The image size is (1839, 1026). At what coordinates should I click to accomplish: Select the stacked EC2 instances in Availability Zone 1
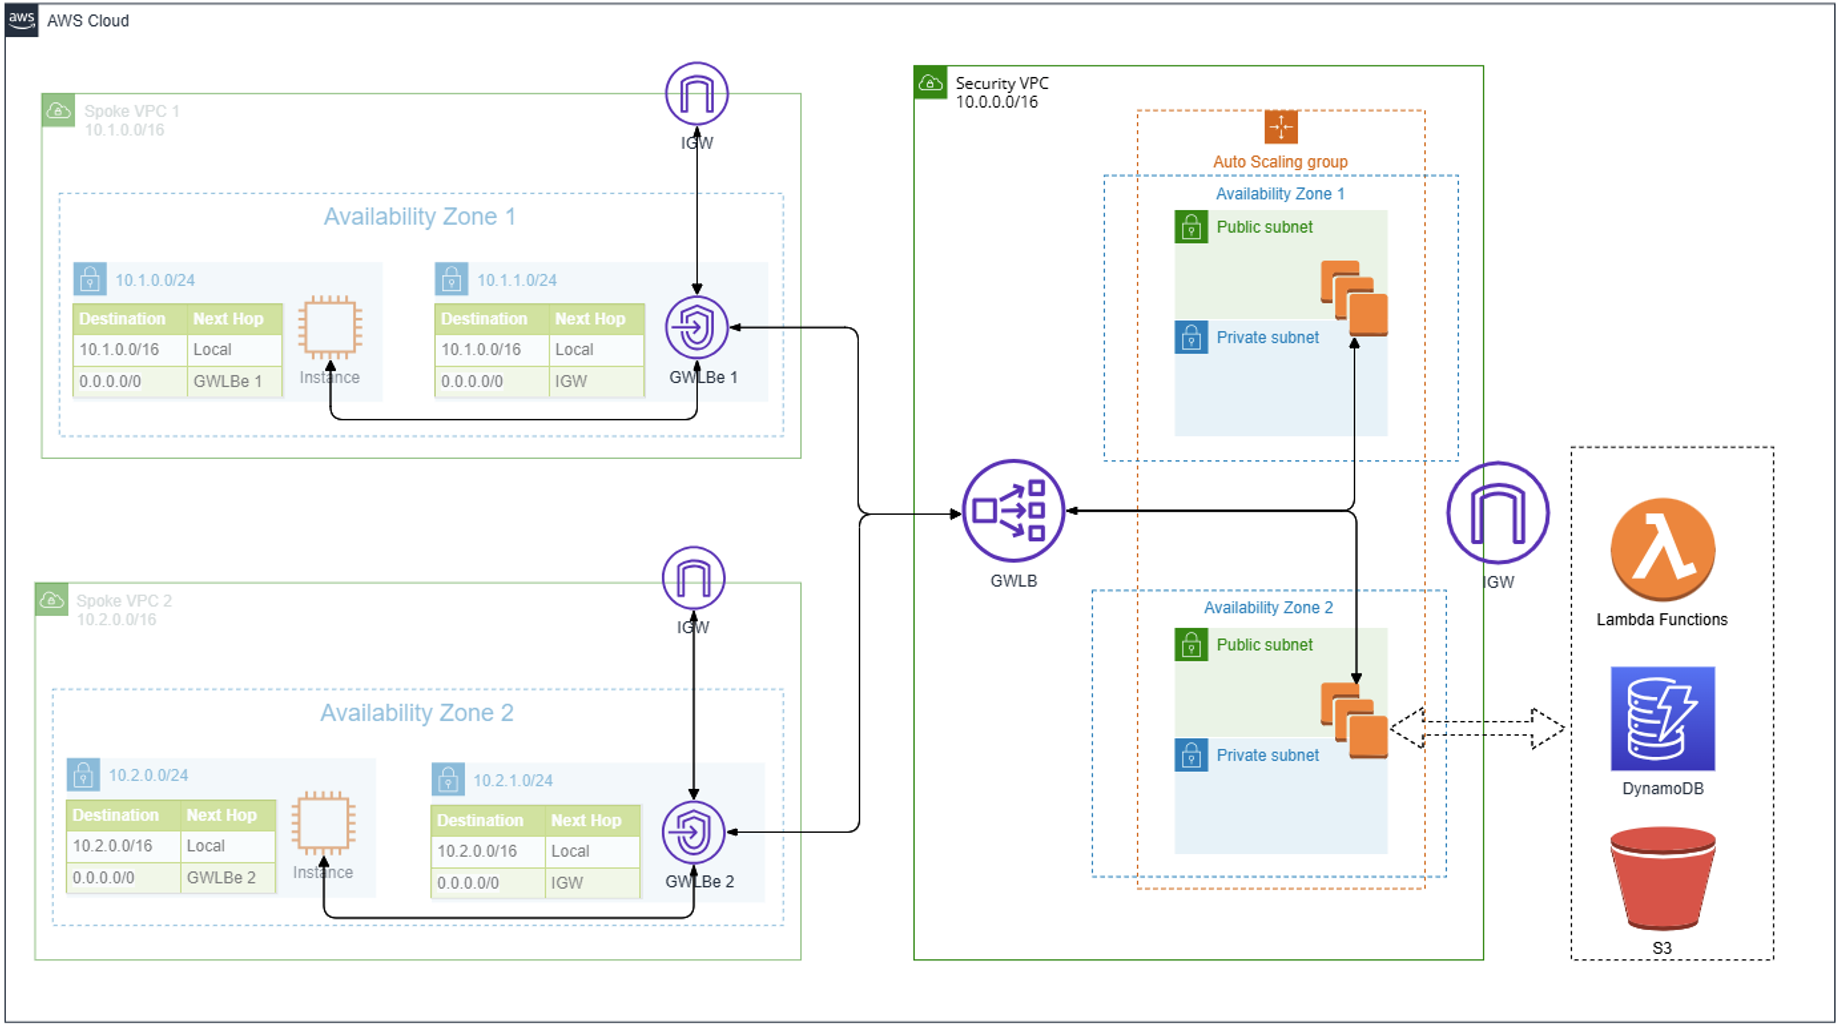pos(1353,297)
